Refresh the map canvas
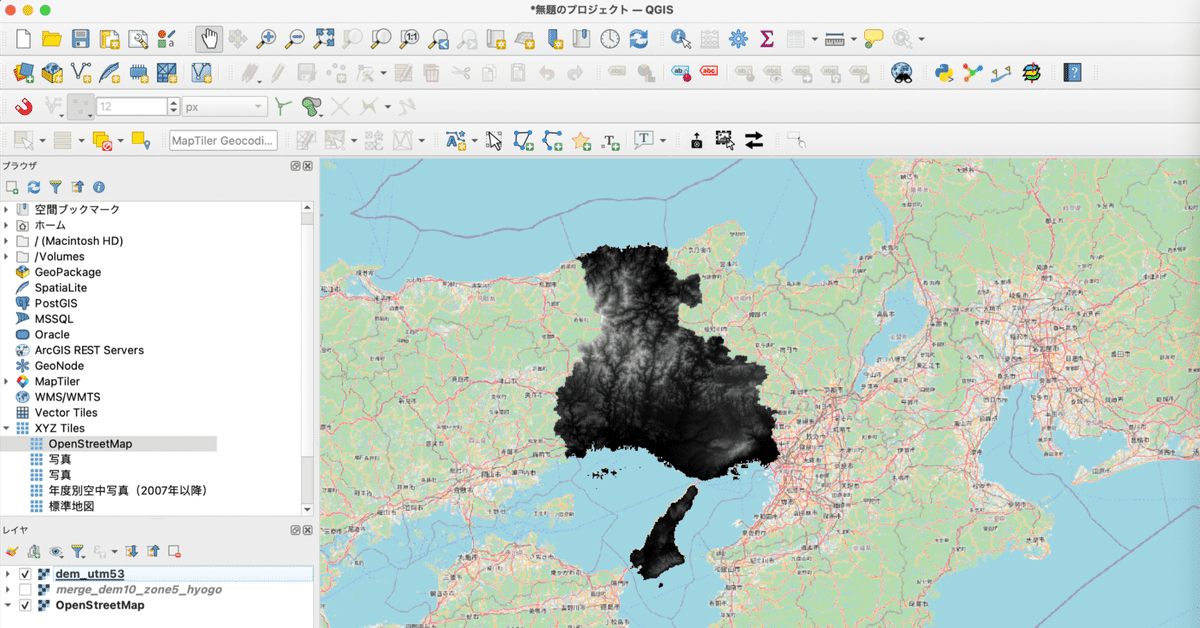Screen dimensions: 1200x628 tap(640, 38)
